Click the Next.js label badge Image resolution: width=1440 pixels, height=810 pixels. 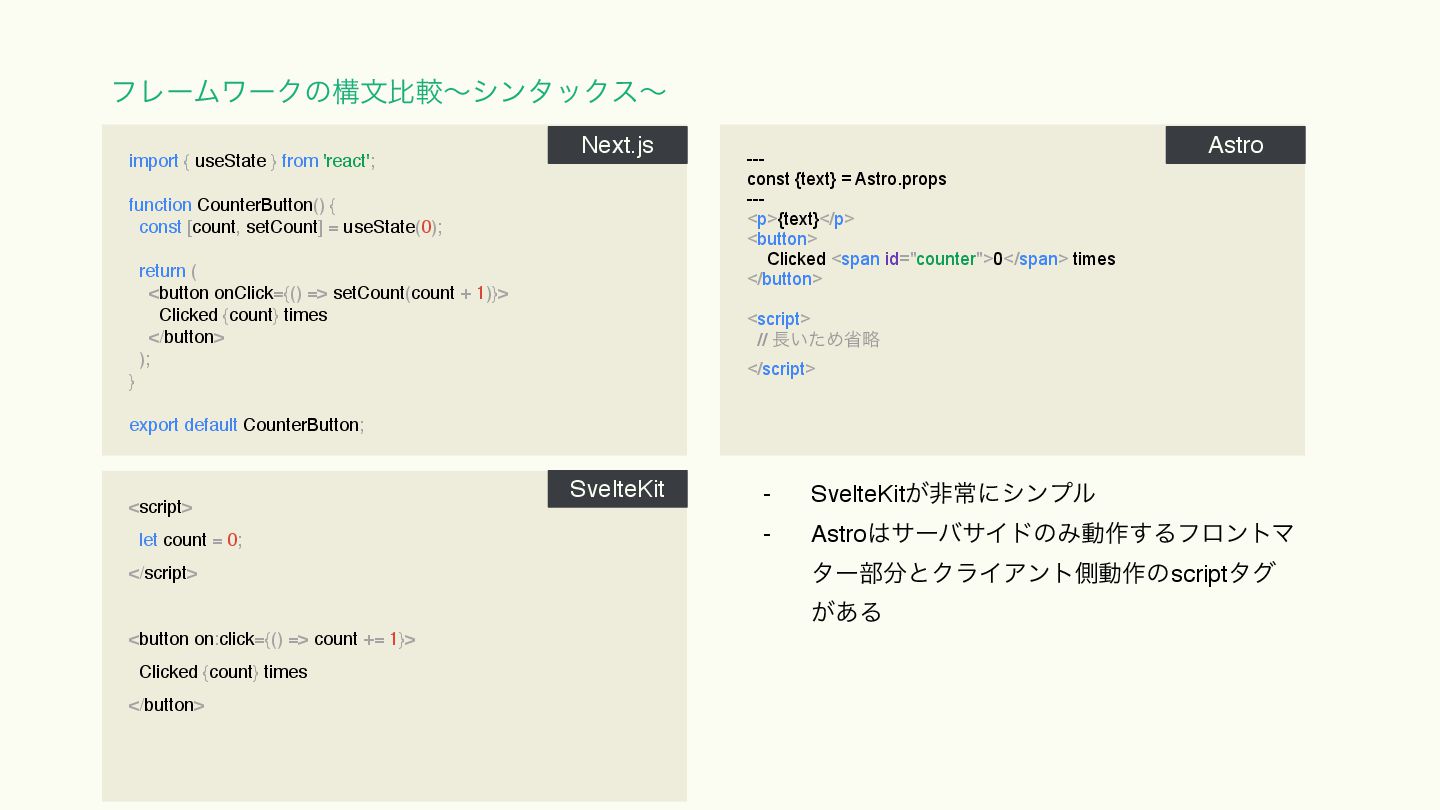(x=617, y=145)
